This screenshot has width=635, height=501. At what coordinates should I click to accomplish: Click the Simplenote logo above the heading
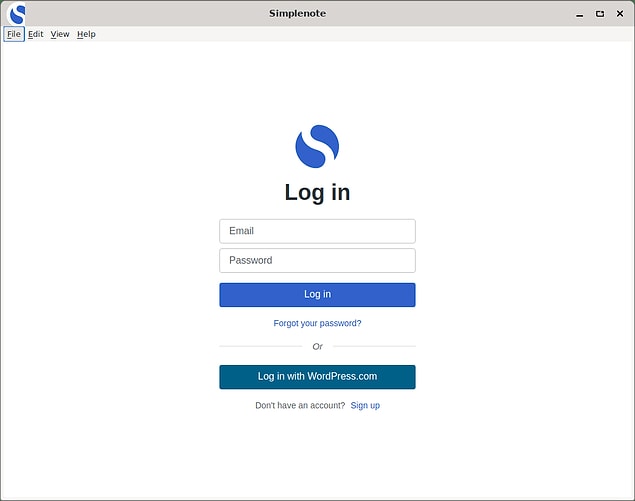pyautogui.click(x=317, y=146)
